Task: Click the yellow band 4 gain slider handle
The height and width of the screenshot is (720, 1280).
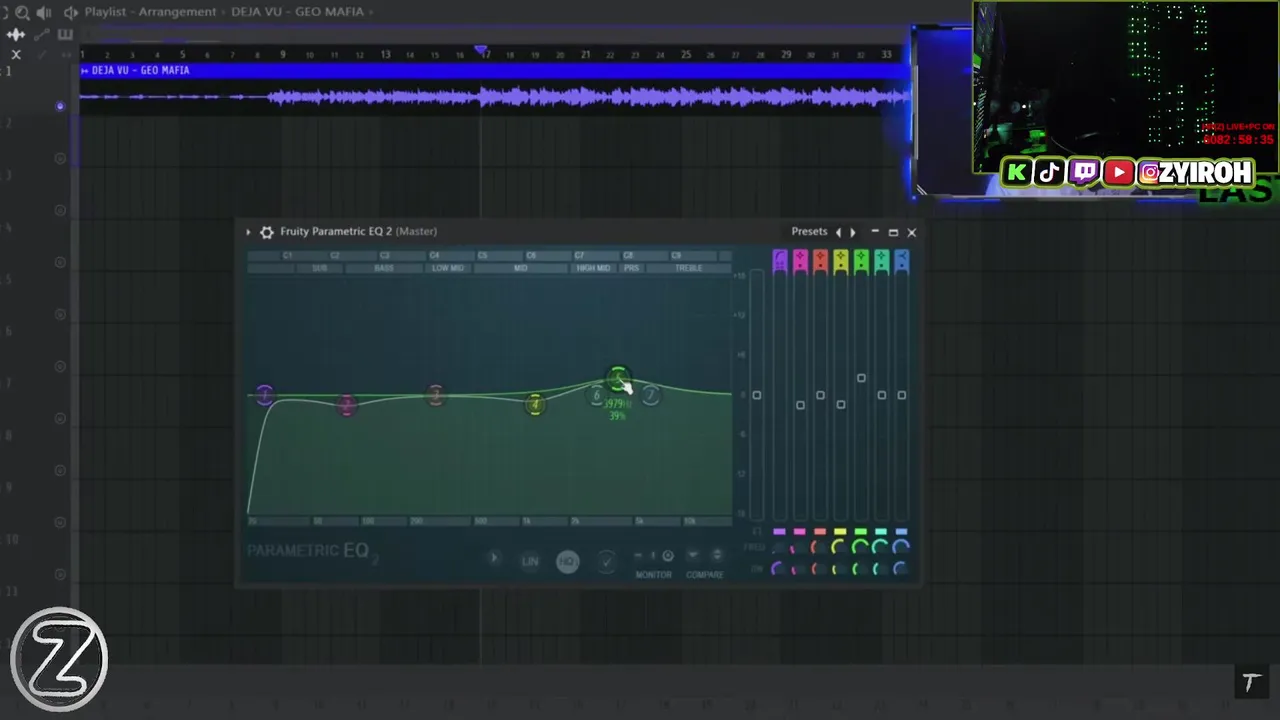Action: click(x=841, y=404)
